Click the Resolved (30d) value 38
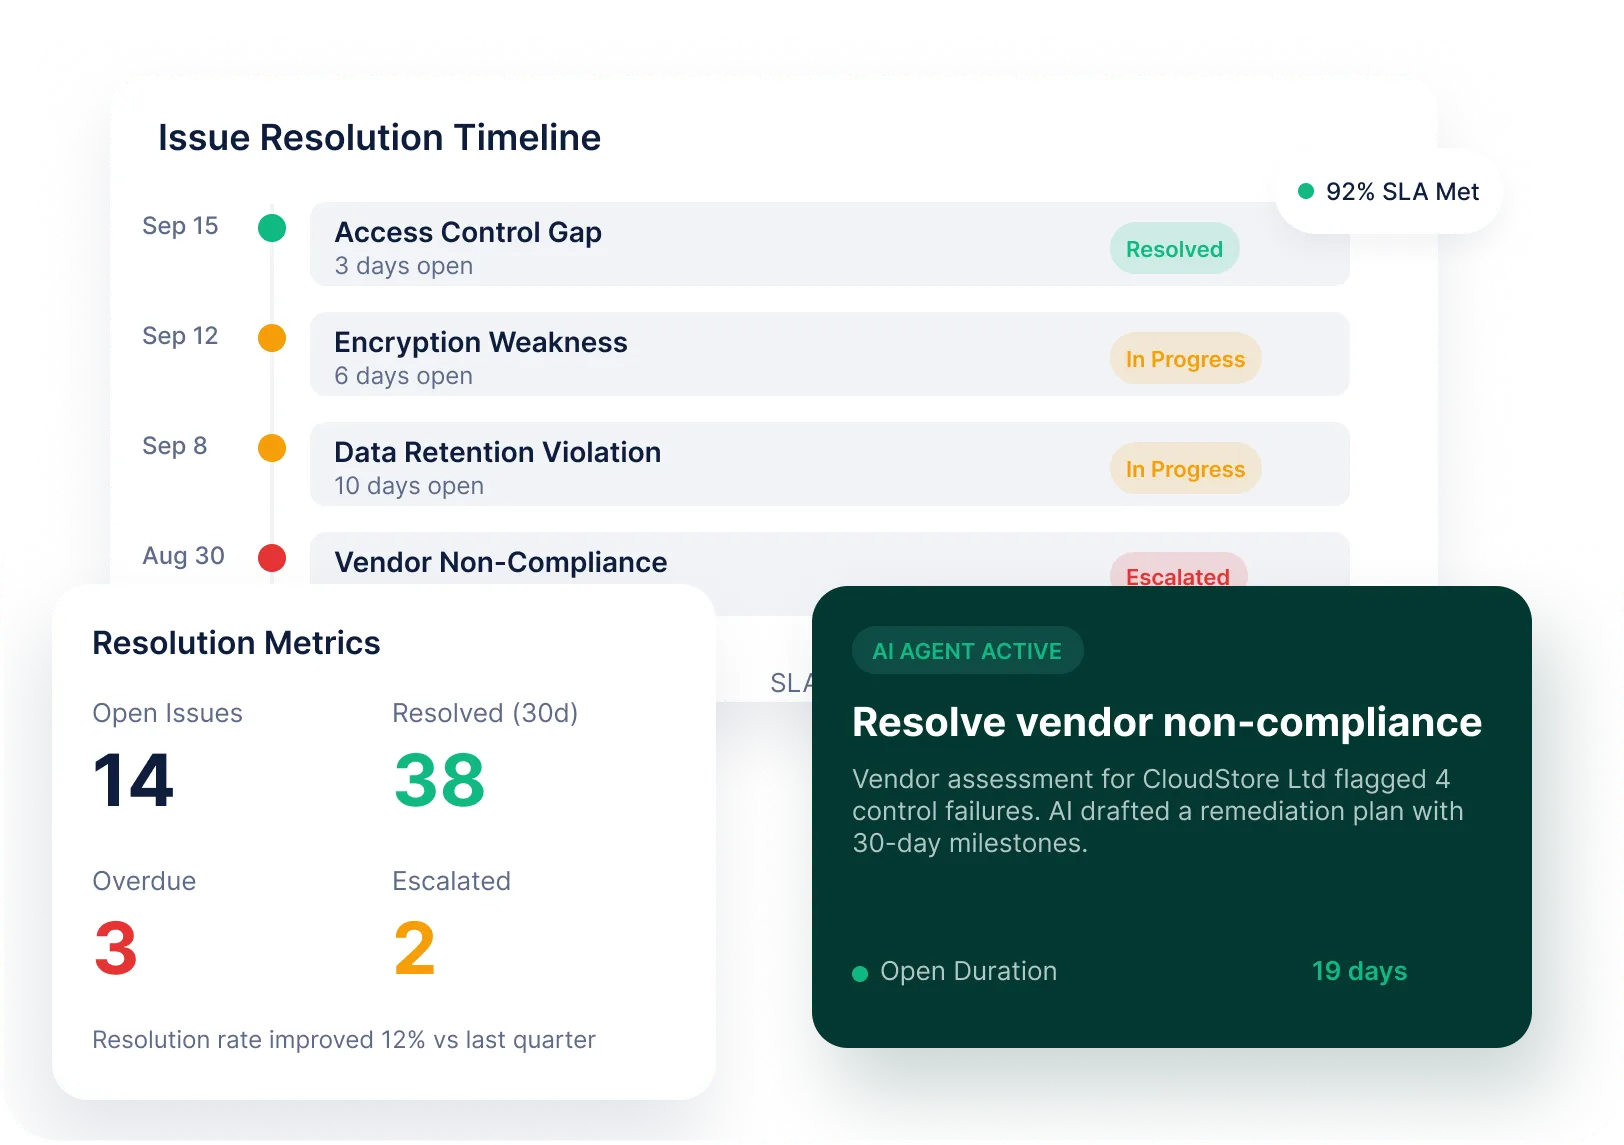This screenshot has height=1145, width=1624. 440,781
